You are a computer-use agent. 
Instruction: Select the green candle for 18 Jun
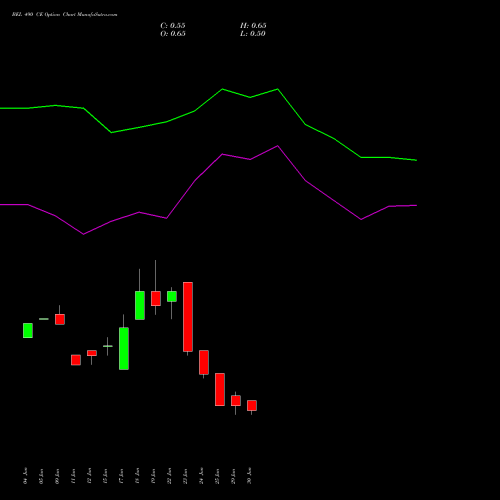[x=140, y=305]
